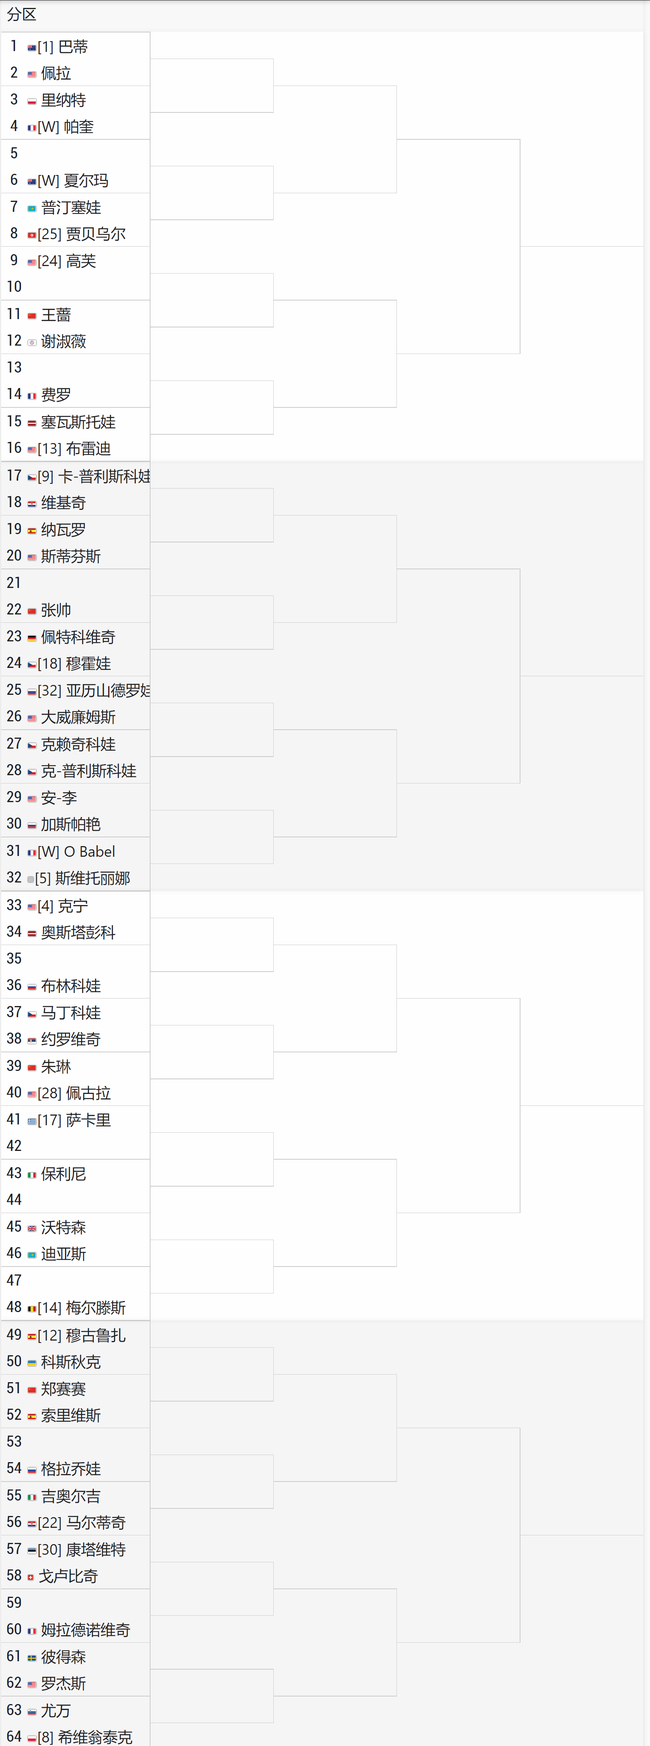Click the flag icon next to 彼得森
Viewport: 650px width, 1746px height.
pos(32,1657)
